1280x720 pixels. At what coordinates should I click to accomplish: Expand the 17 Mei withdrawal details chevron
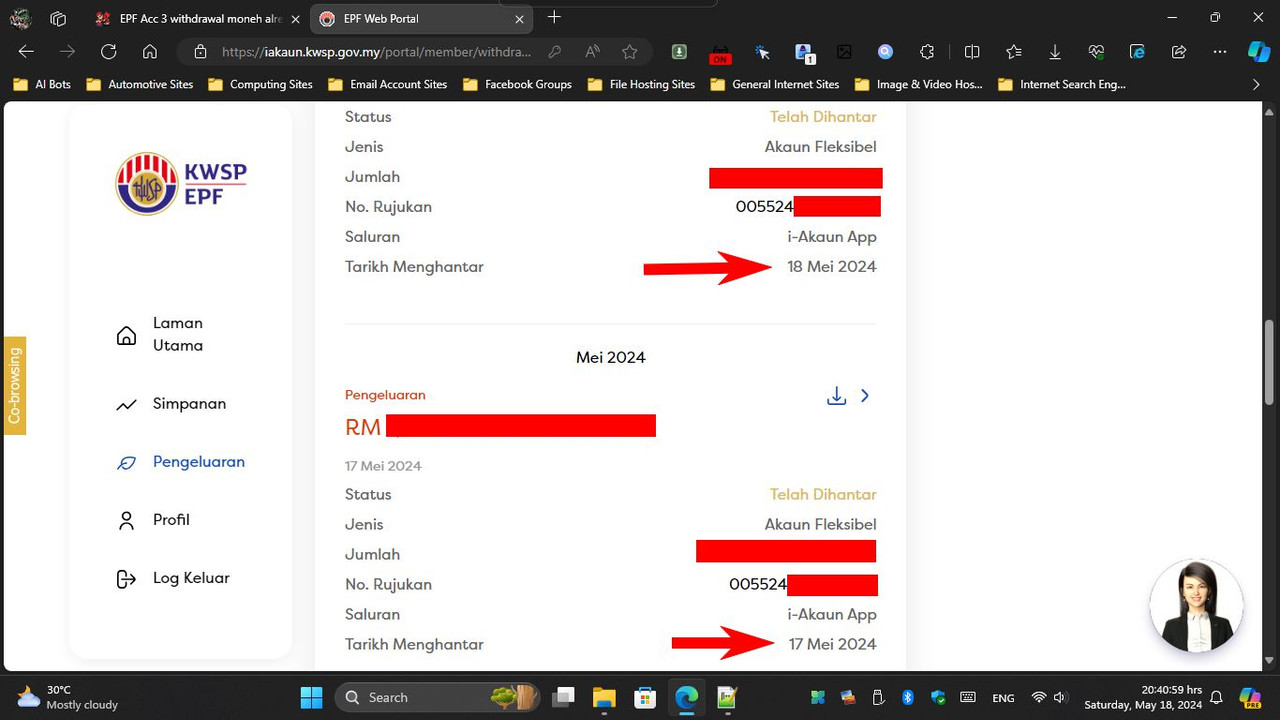[865, 396]
